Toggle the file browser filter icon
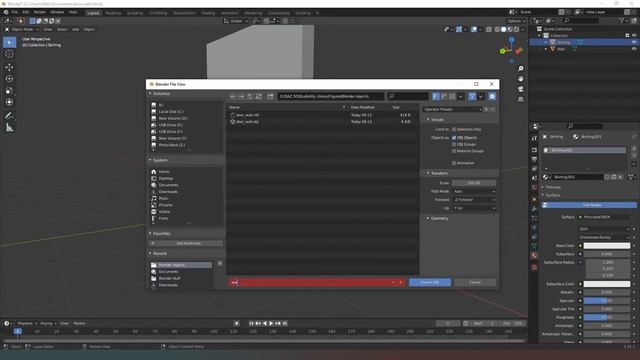 (472, 96)
